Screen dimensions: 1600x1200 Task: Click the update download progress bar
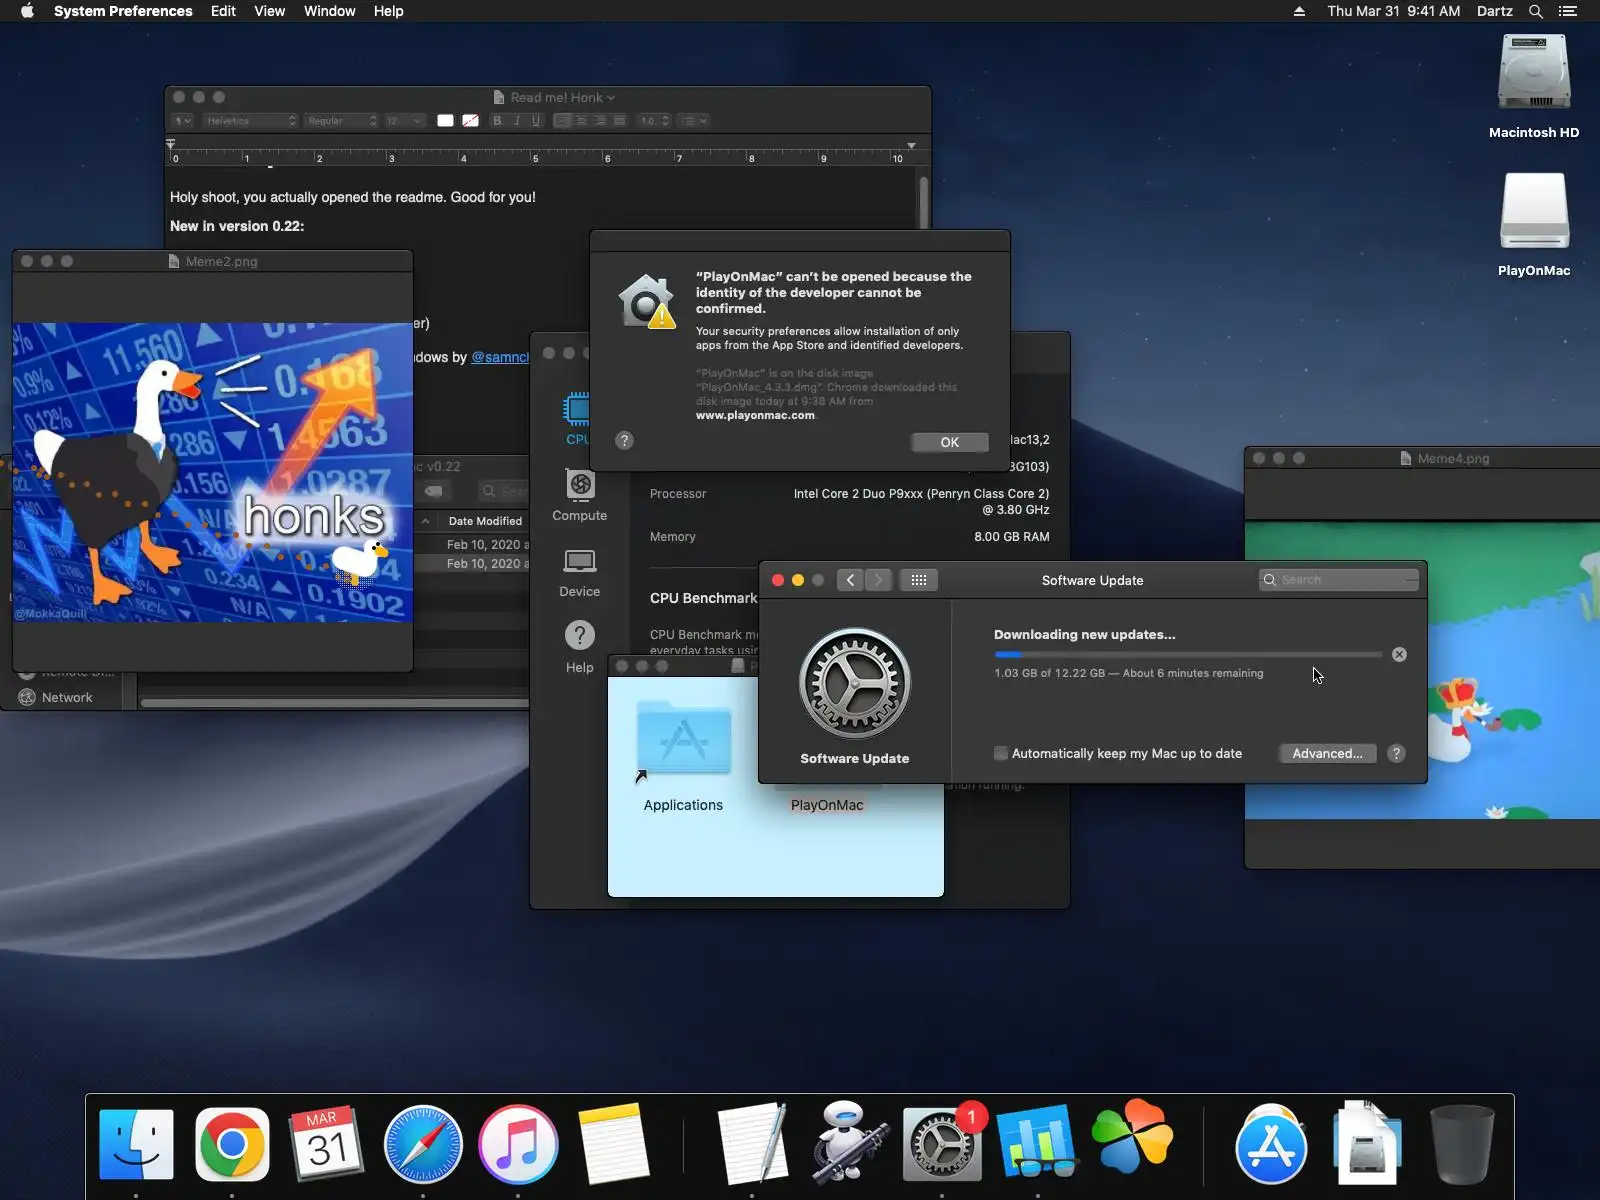point(1188,654)
